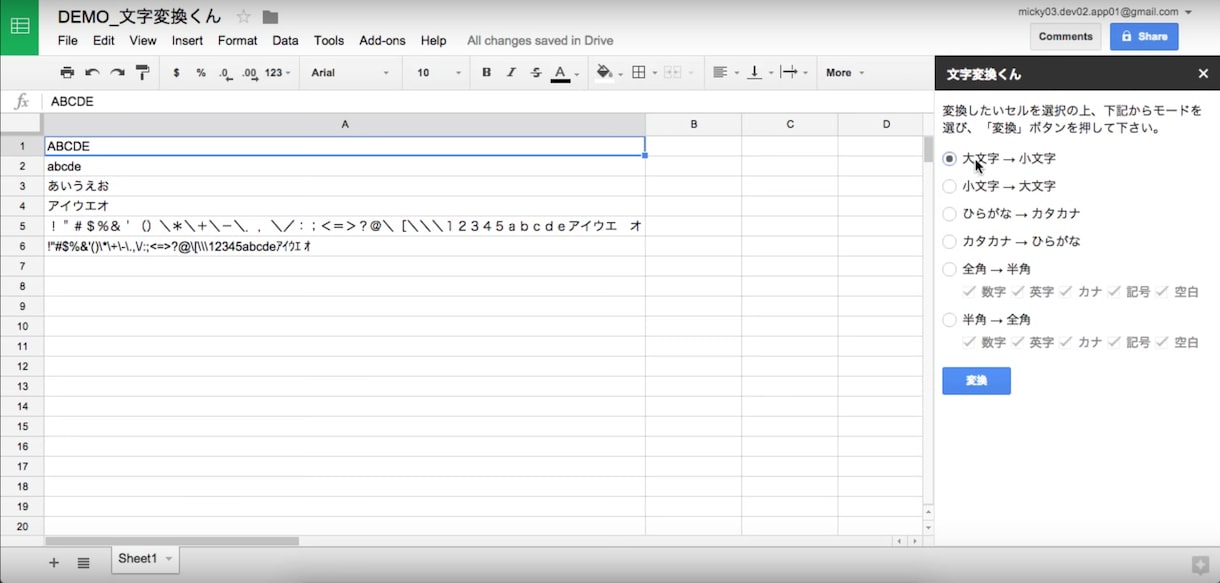The height and width of the screenshot is (583, 1220).
Task: Increase decimal places
Action: pyautogui.click(x=250, y=73)
